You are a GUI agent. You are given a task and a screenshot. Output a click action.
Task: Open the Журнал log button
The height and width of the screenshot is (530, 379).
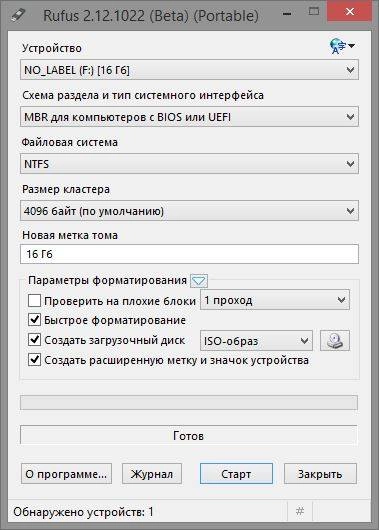(x=152, y=474)
